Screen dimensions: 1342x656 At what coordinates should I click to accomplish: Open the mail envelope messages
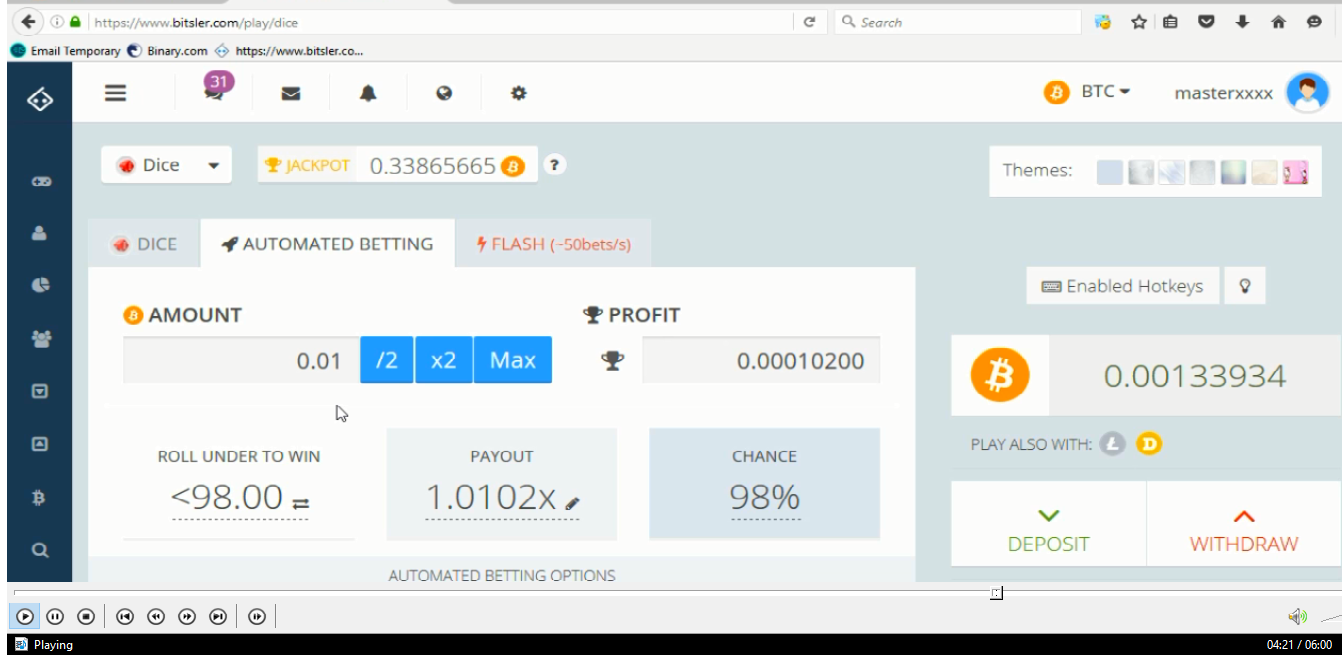click(x=290, y=94)
